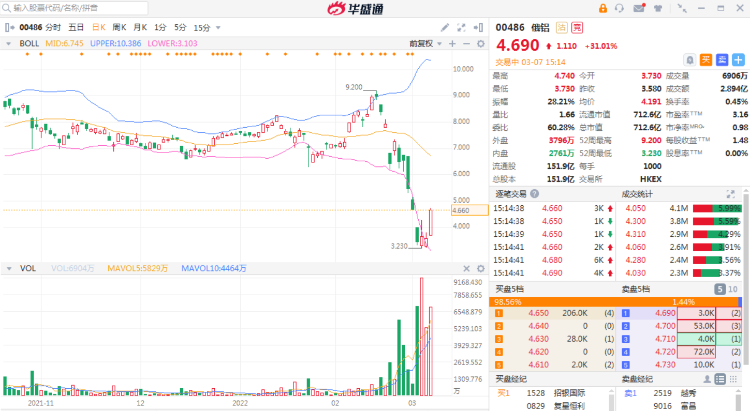Switch to the 1分 one-minute chart
The width and height of the screenshot is (750, 411).
click(x=160, y=28)
